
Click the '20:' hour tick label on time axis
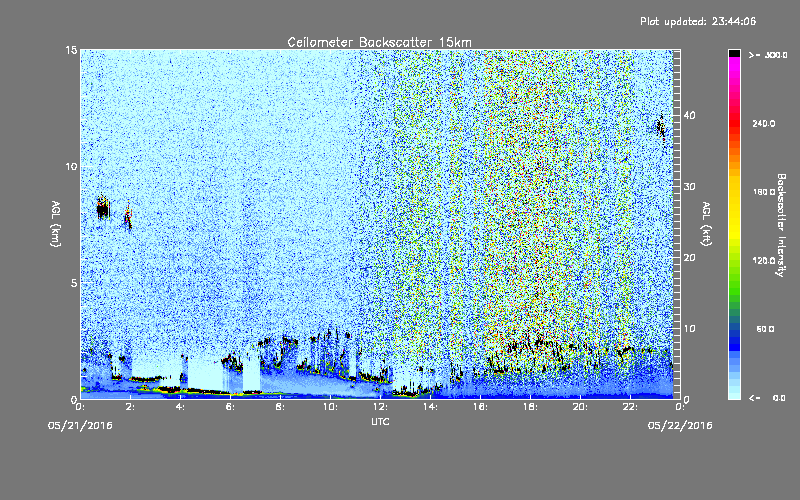(x=580, y=407)
